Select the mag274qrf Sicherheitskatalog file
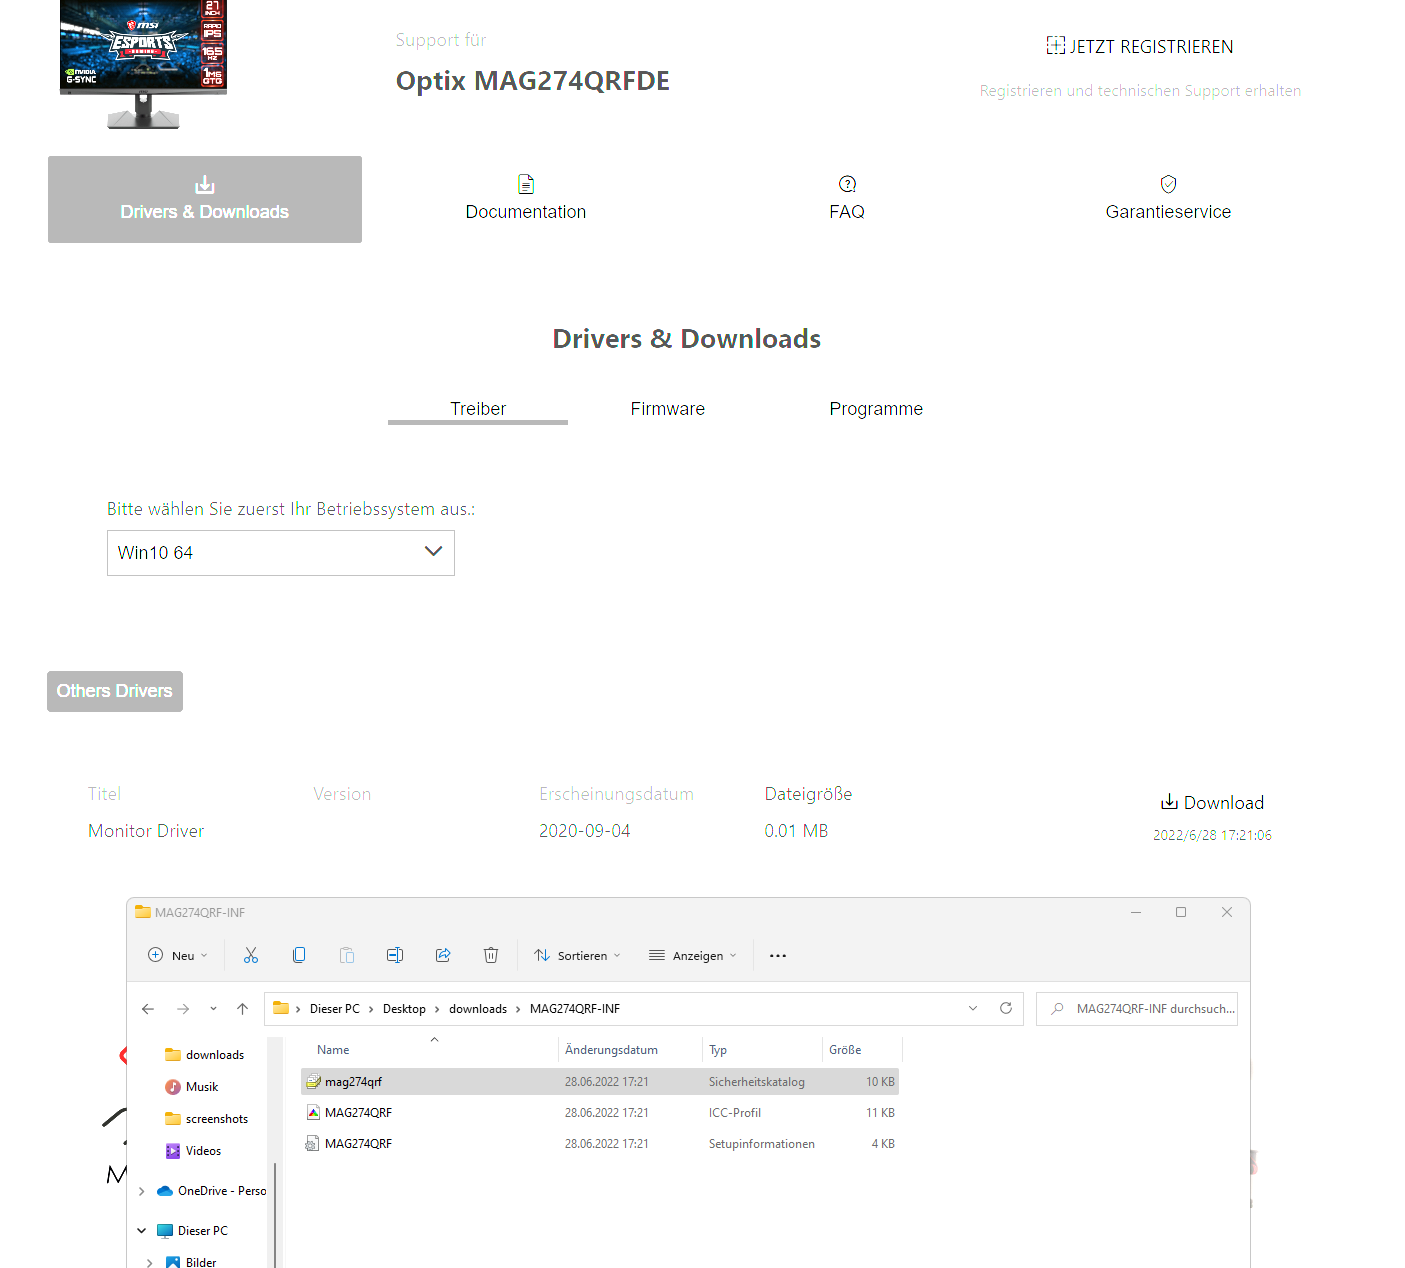The image size is (1405, 1268). 600,1082
